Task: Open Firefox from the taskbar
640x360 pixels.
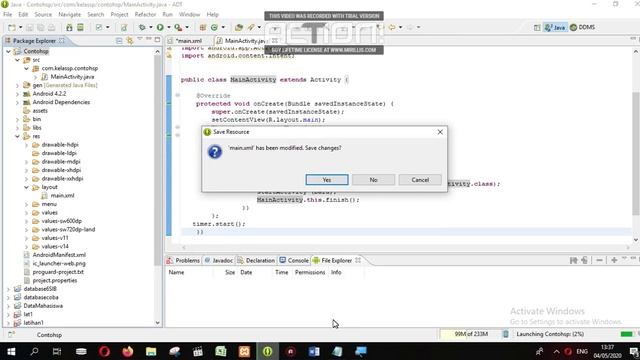Action: tap(128, 351)
